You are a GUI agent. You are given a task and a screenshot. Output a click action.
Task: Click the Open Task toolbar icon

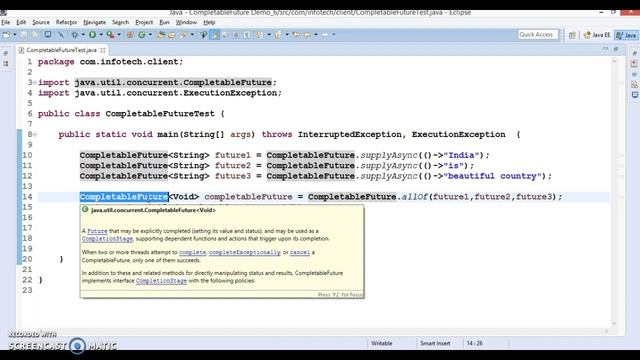point(171,35)
